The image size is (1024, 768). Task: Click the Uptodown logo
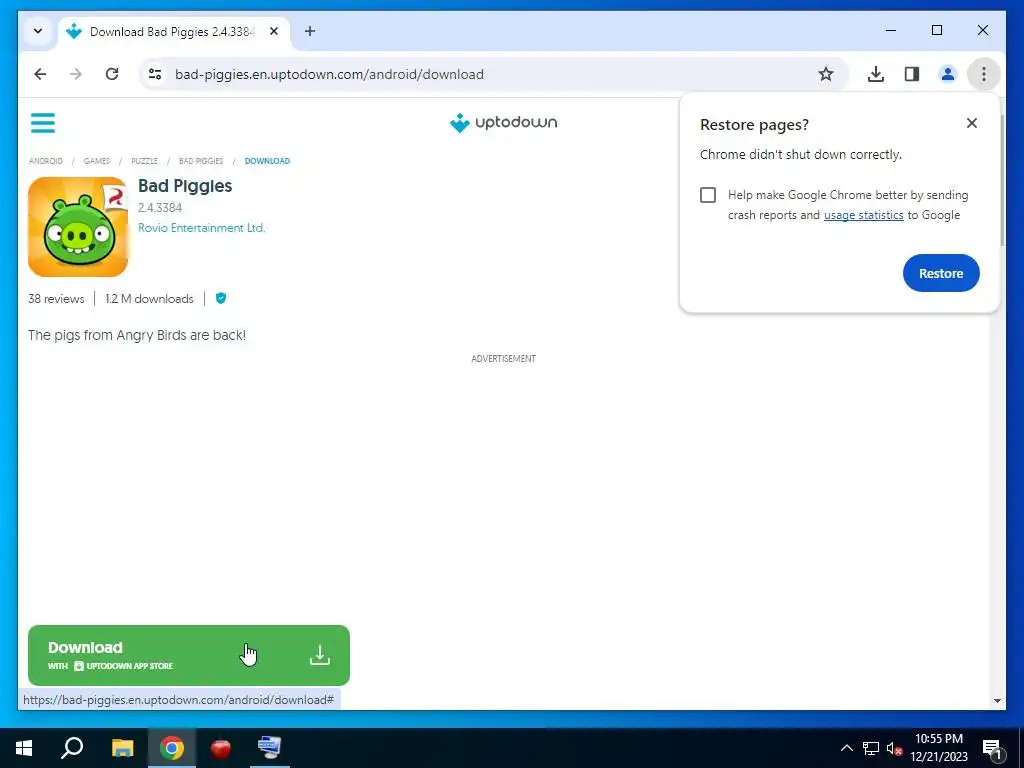coord(504,122)
